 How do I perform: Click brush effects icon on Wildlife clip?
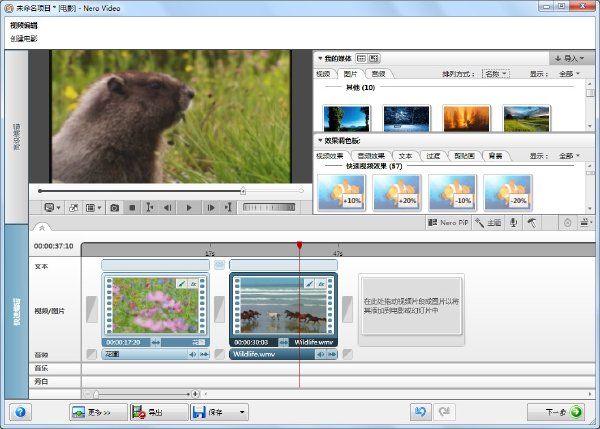point(309,284)
